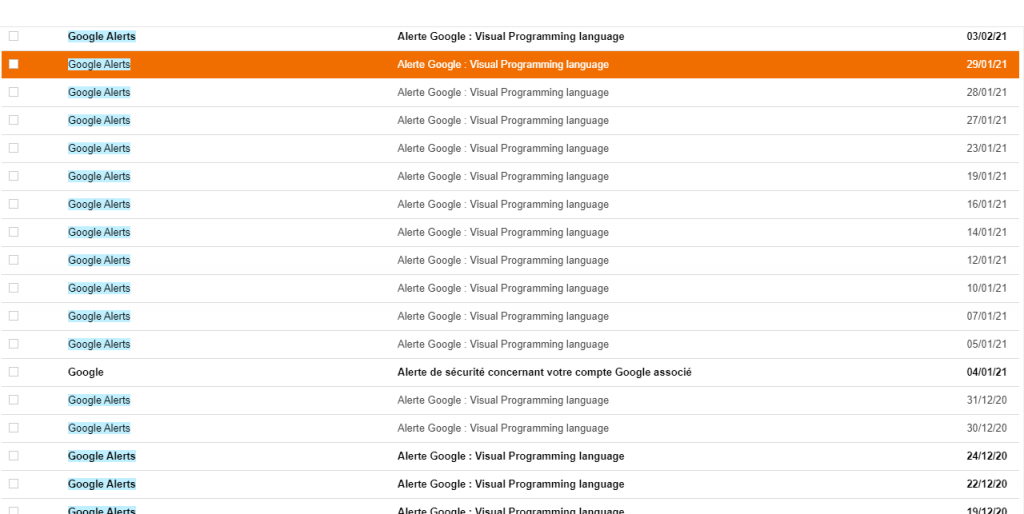1024x514 pixels.
Task: Select checkbox in the orange highlighted 29/01/21 row
Action: [14, 64]
